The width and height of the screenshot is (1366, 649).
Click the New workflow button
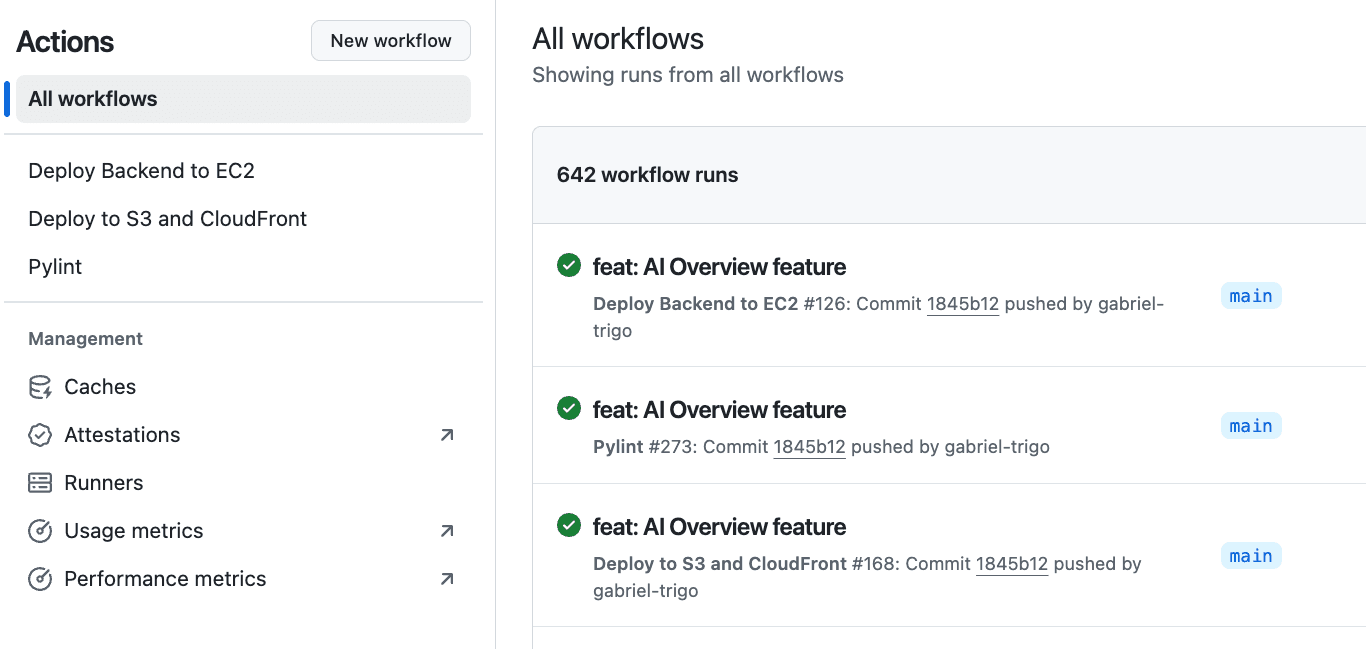pyautogui.click(x=391, y=41)
